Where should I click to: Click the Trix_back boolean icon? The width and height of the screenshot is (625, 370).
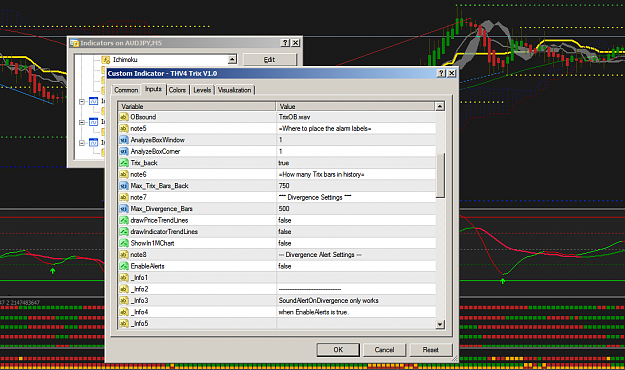click(124, 163)
